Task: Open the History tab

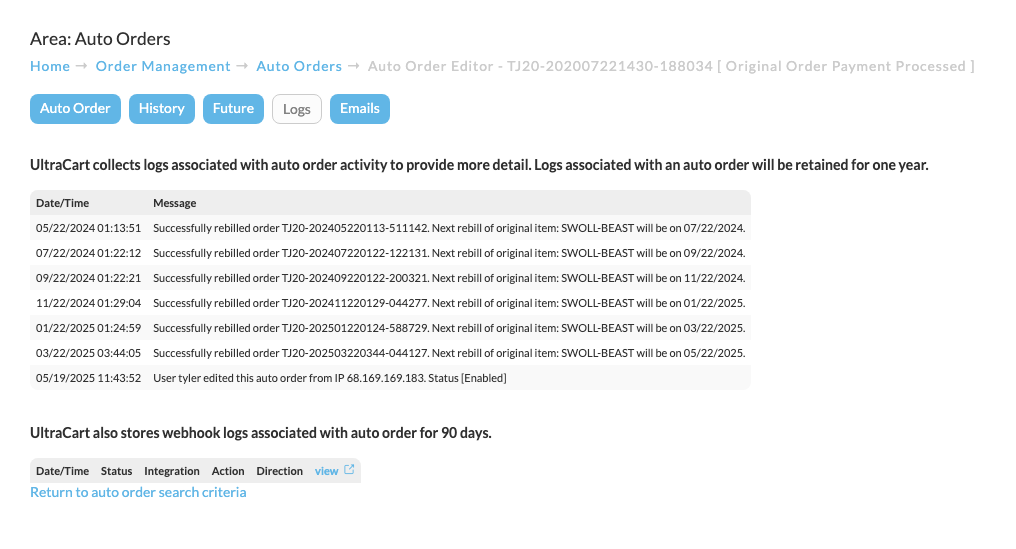Action: [161, 109]
